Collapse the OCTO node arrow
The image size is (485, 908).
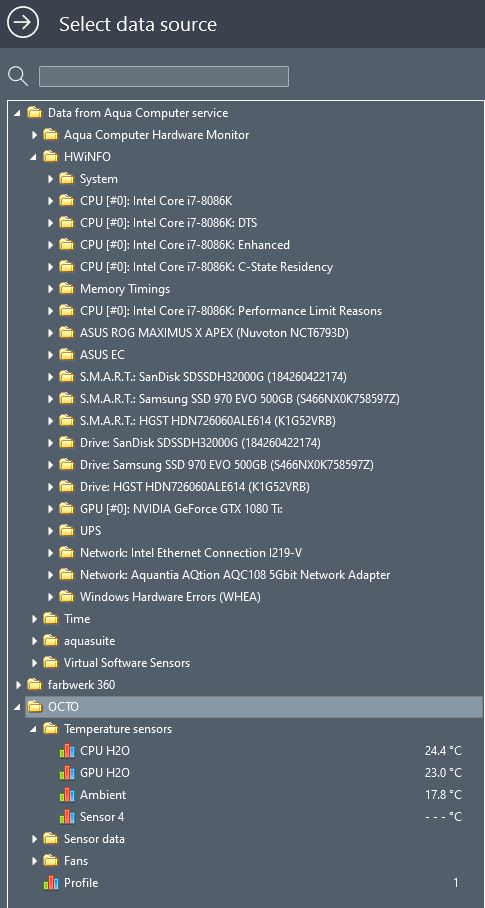(x=18, y=707)
